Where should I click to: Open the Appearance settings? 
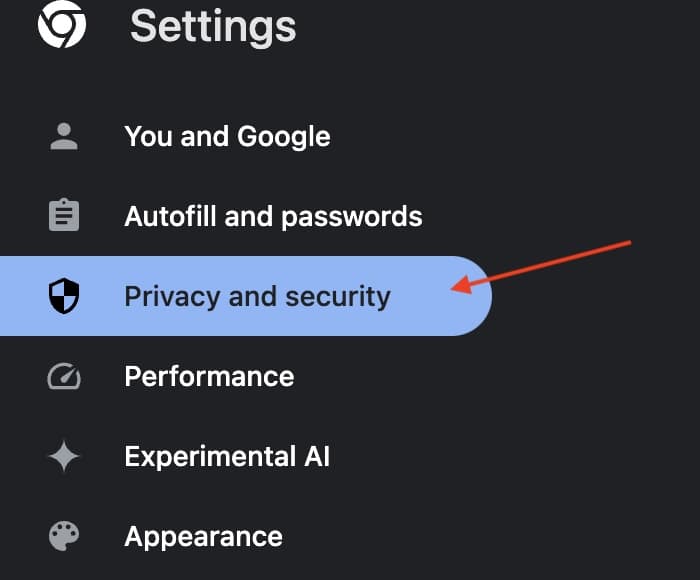point(203,537)
